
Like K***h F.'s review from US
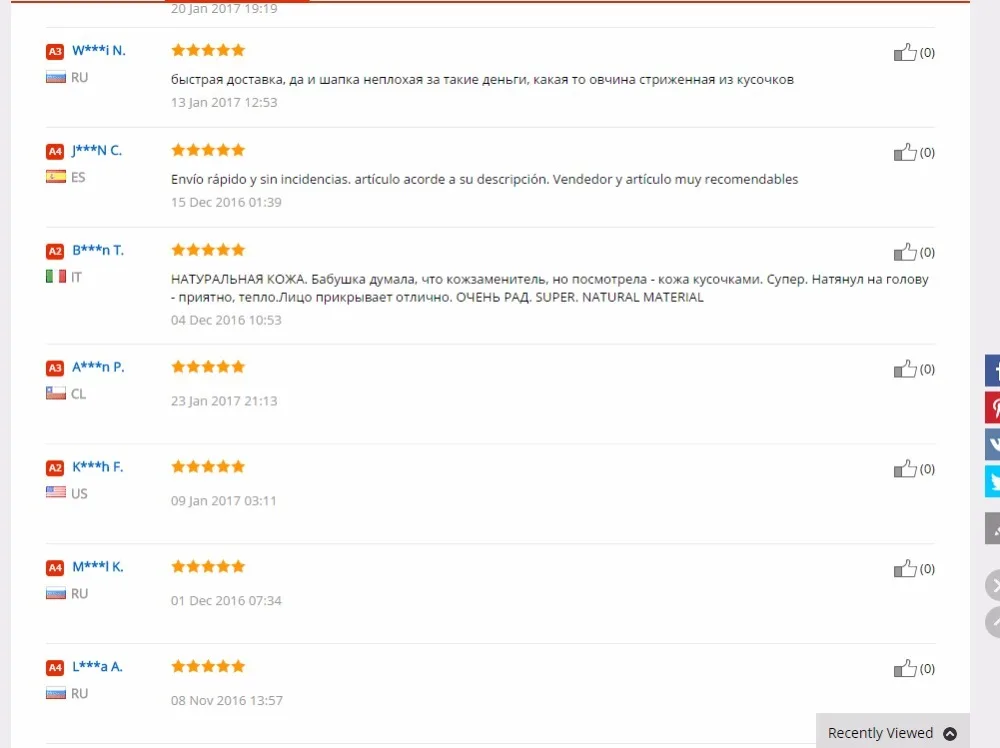click(x=904, y=469)
